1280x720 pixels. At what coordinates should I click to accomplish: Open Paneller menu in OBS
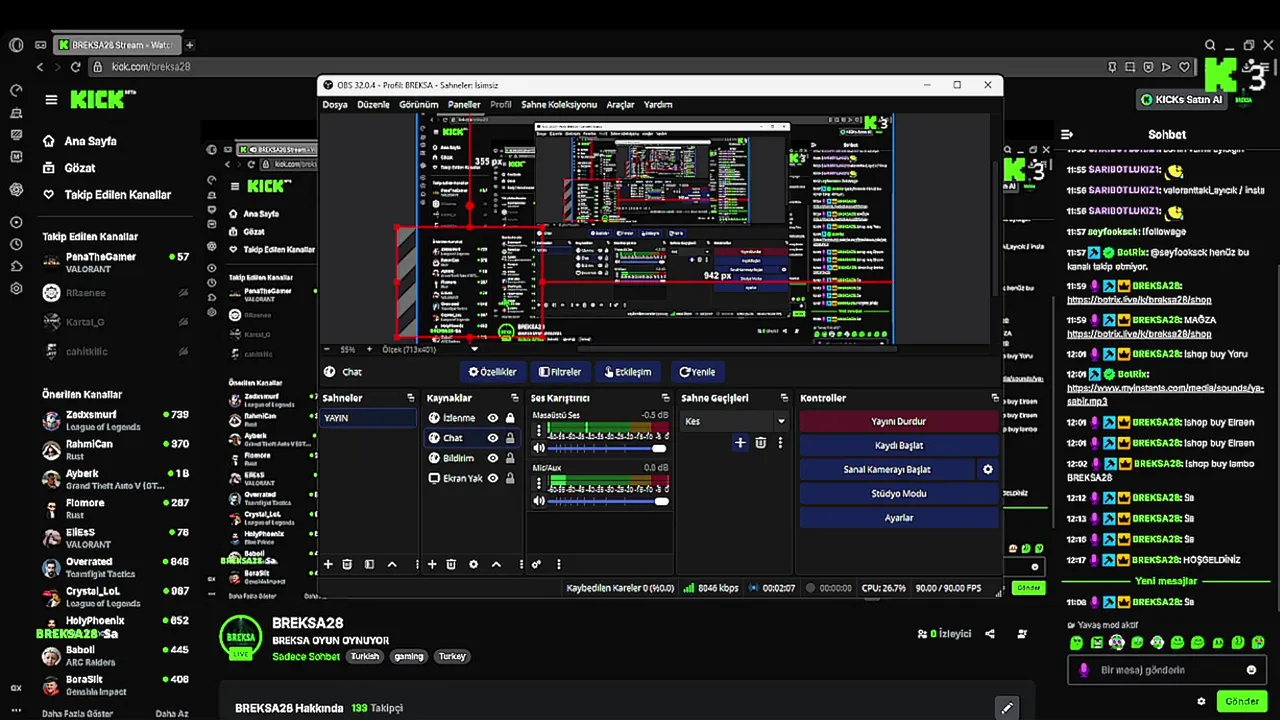pyautogui.click(x=464, y=105)
